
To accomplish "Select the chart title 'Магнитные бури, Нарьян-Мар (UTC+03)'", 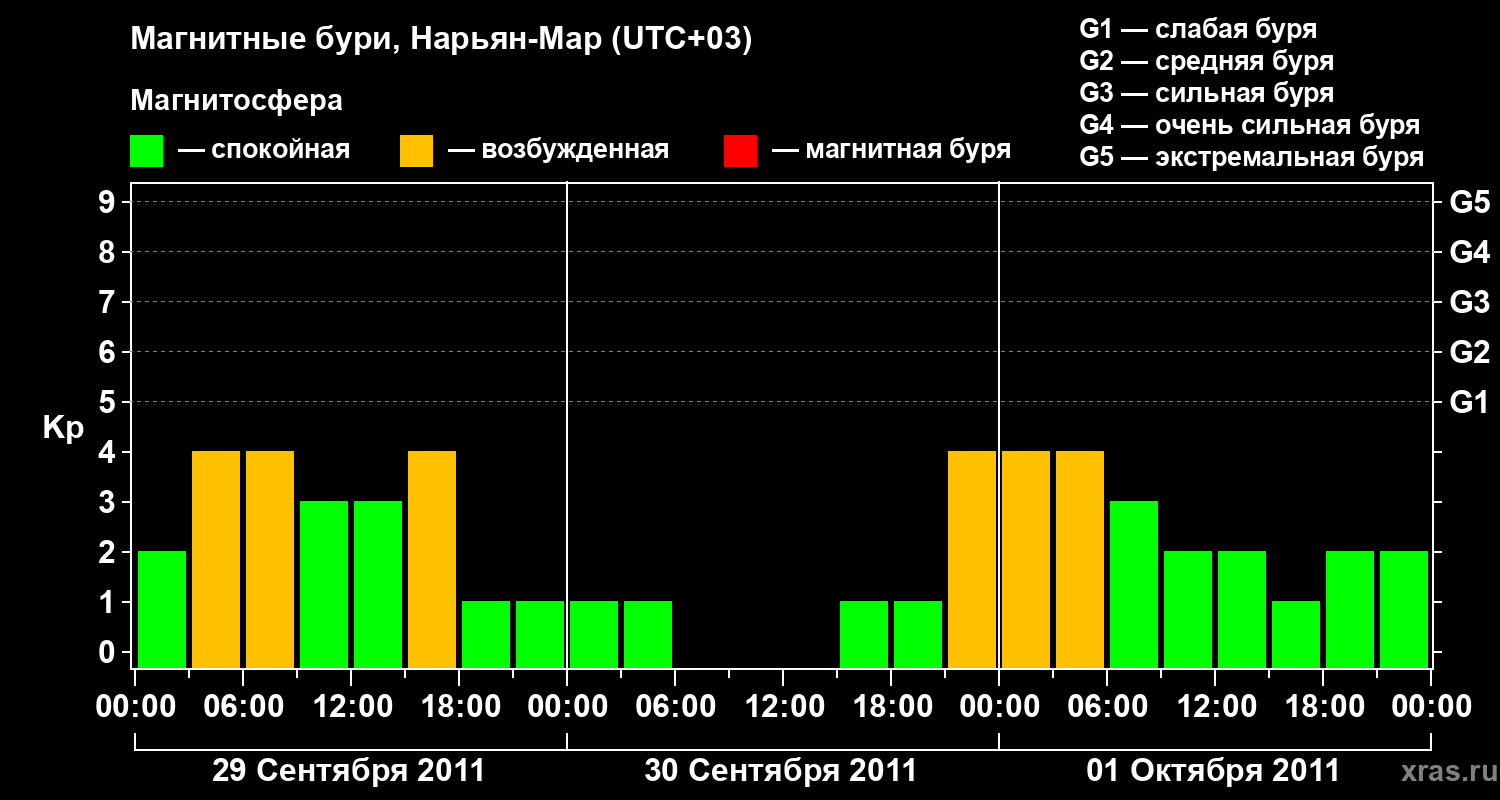I will (x=440, y=40).
